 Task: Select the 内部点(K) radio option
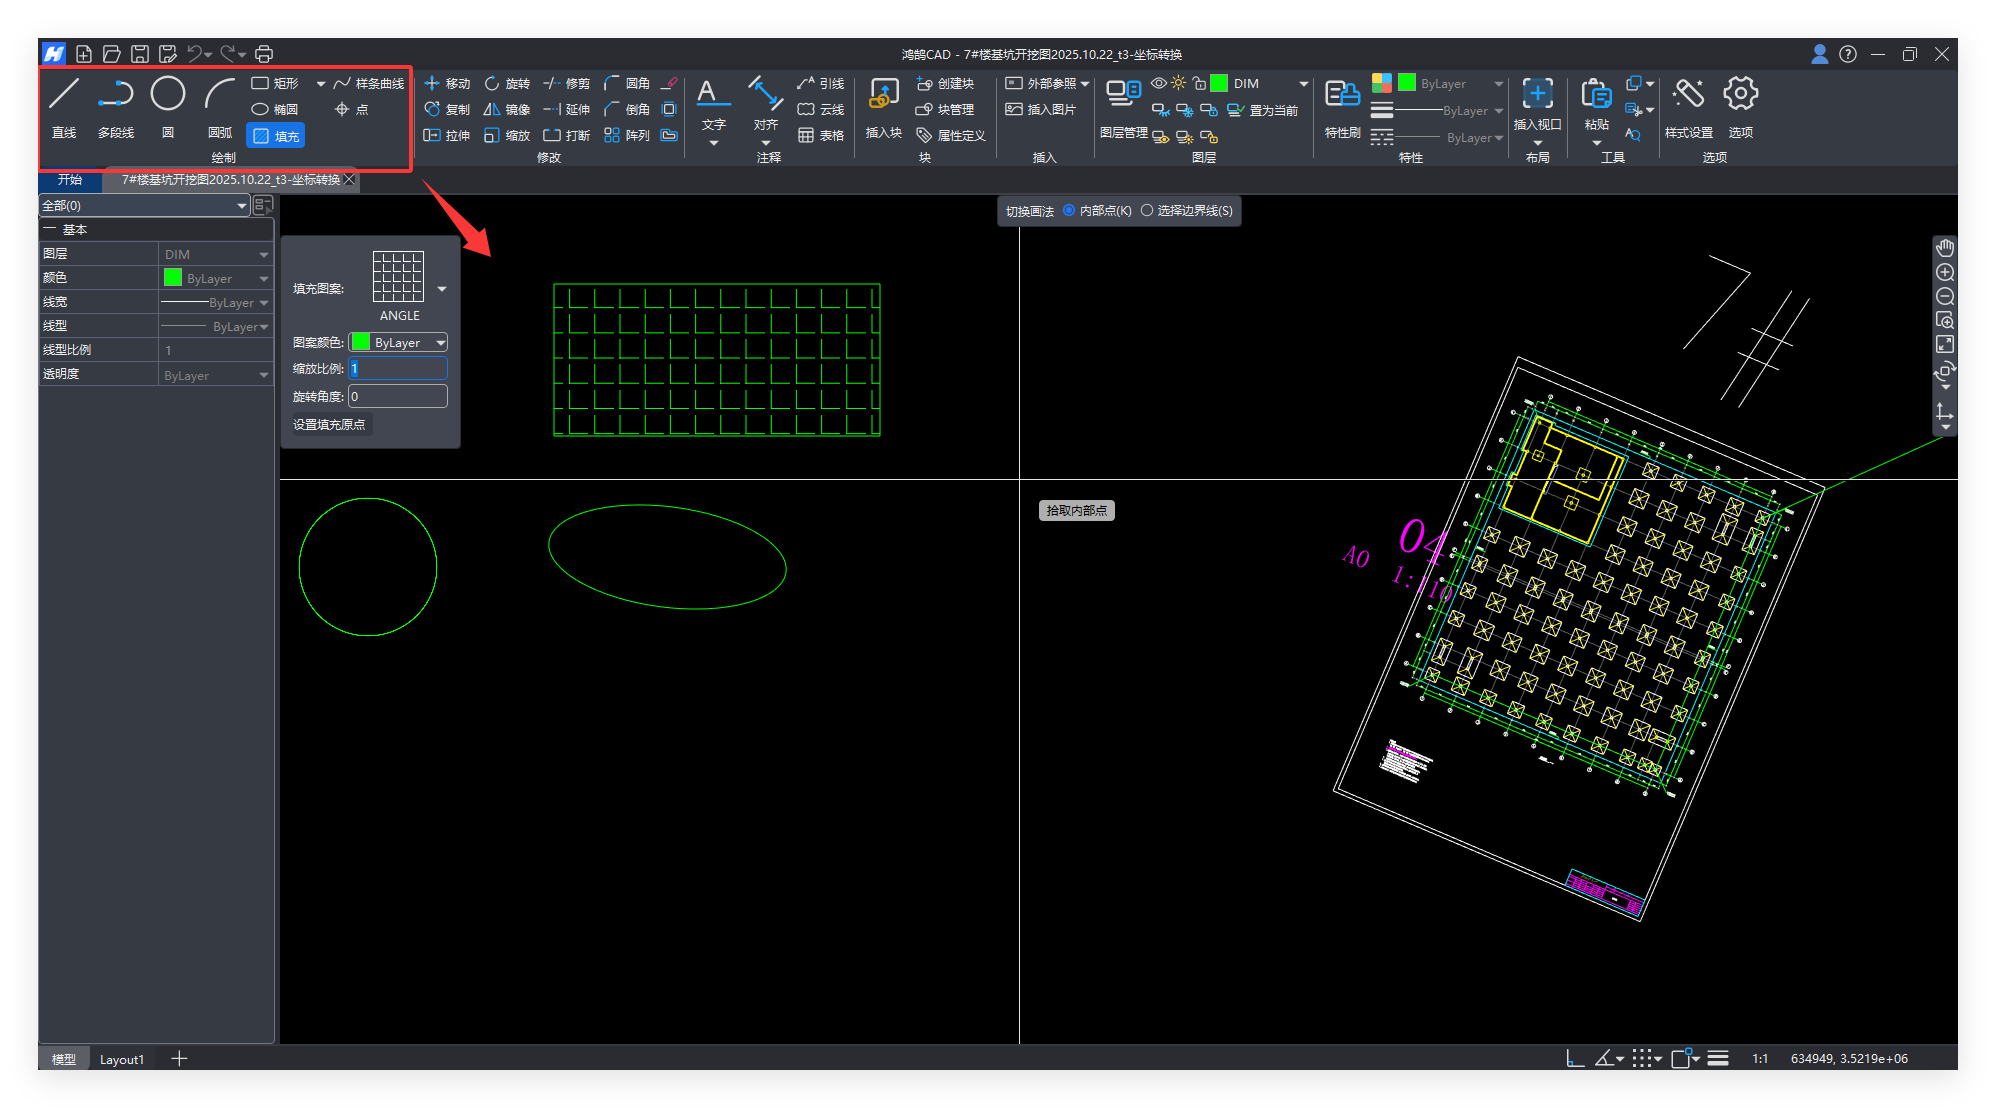click(x=1069, y=211)
